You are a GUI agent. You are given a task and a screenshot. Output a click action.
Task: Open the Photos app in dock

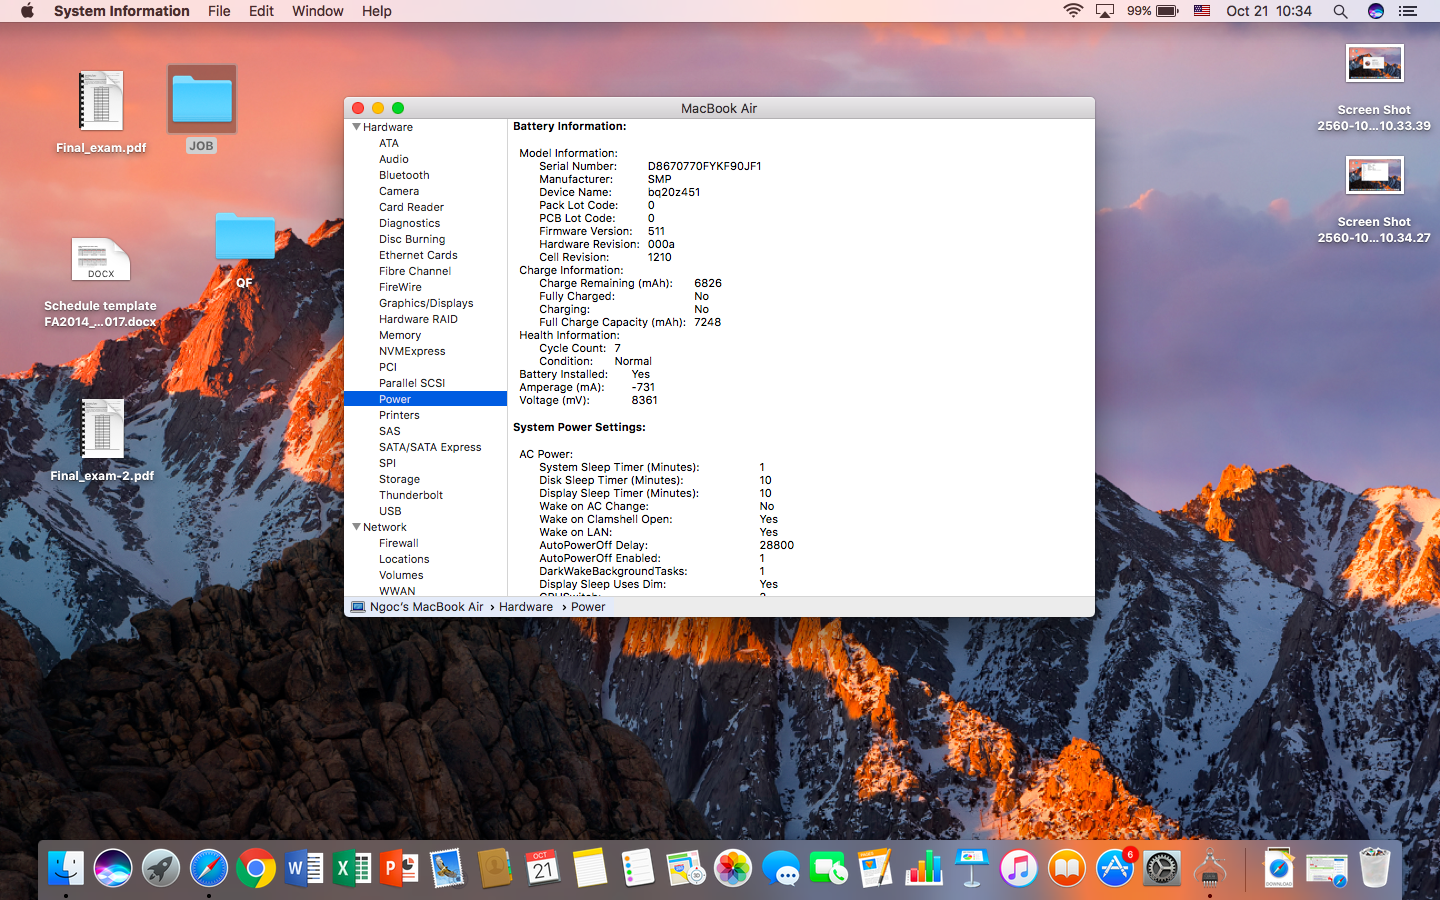pos(733,868)
